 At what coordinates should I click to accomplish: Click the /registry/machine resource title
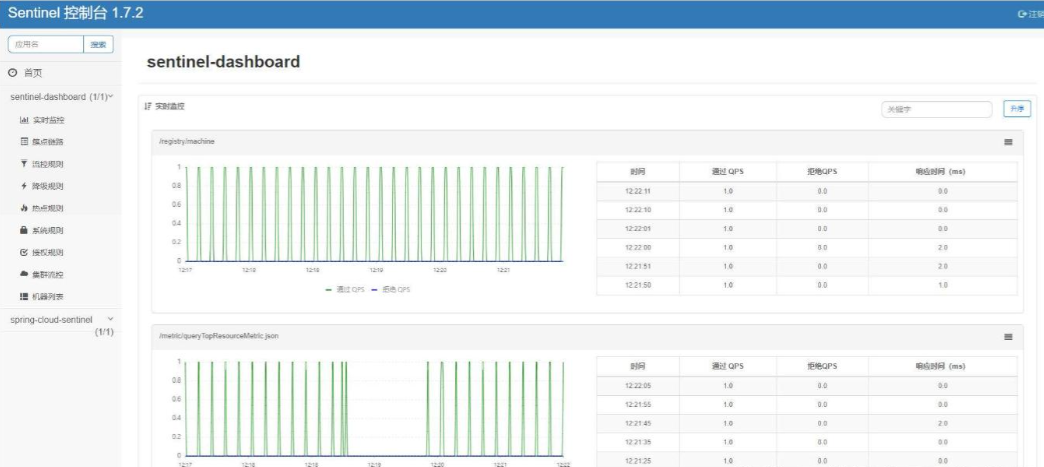pos(187,142)
